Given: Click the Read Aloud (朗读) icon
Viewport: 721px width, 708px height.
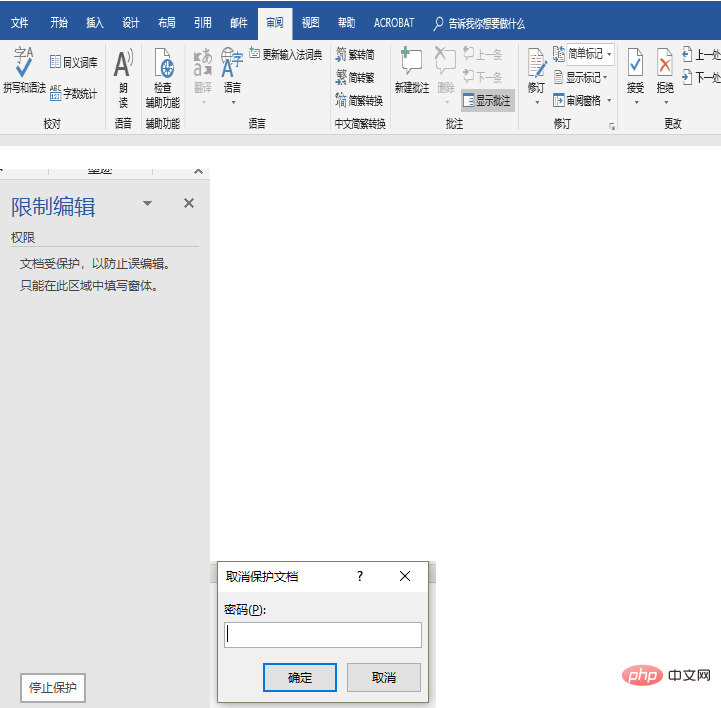Looking at the screenshot, I should [x=123, y=77].
